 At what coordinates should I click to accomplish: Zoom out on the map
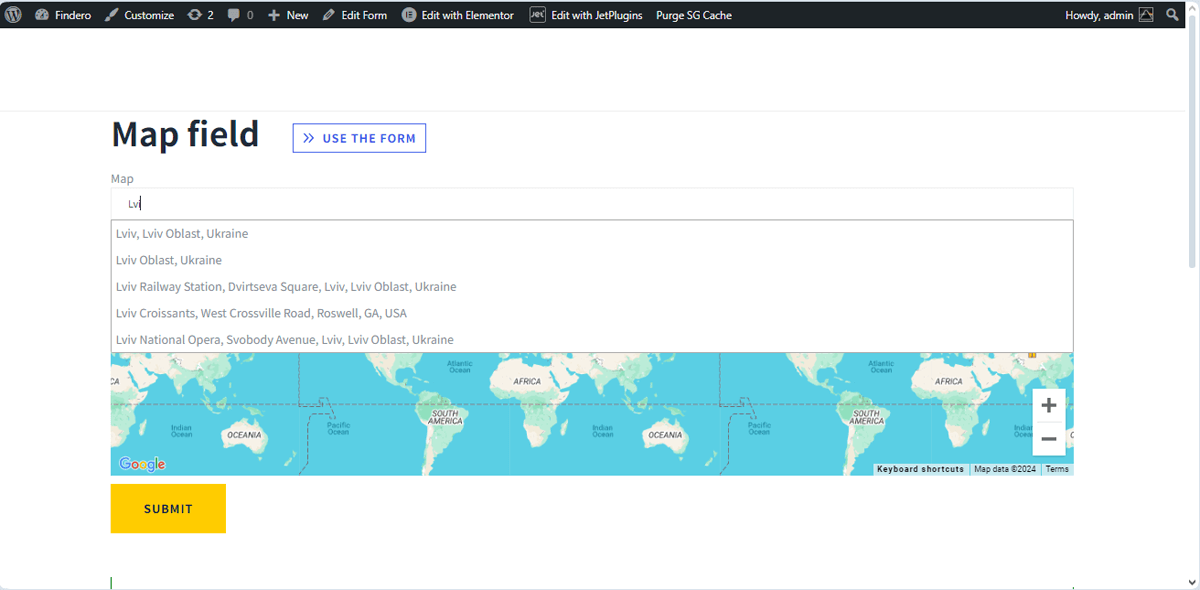point(1048,439)
